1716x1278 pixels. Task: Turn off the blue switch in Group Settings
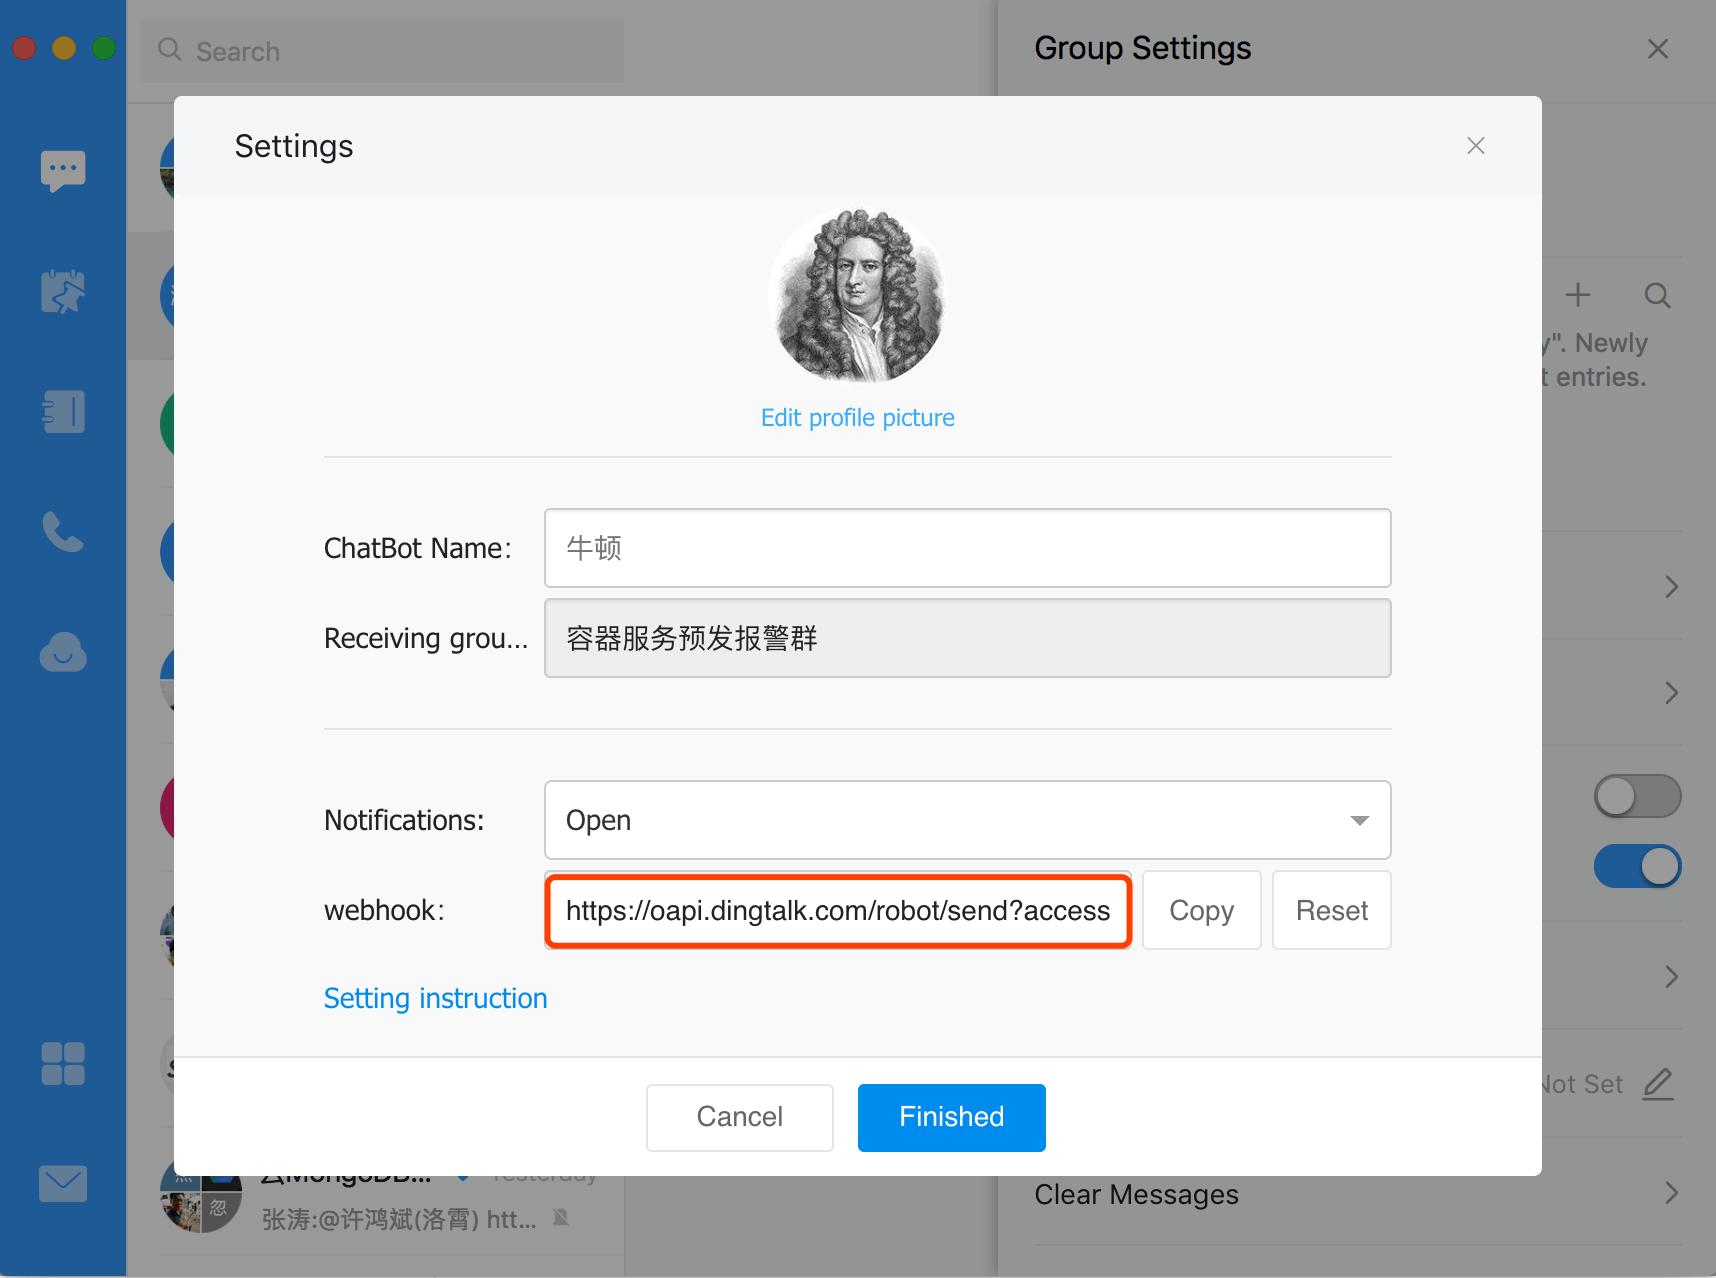pyautogui.click(x=1637, y=866)
